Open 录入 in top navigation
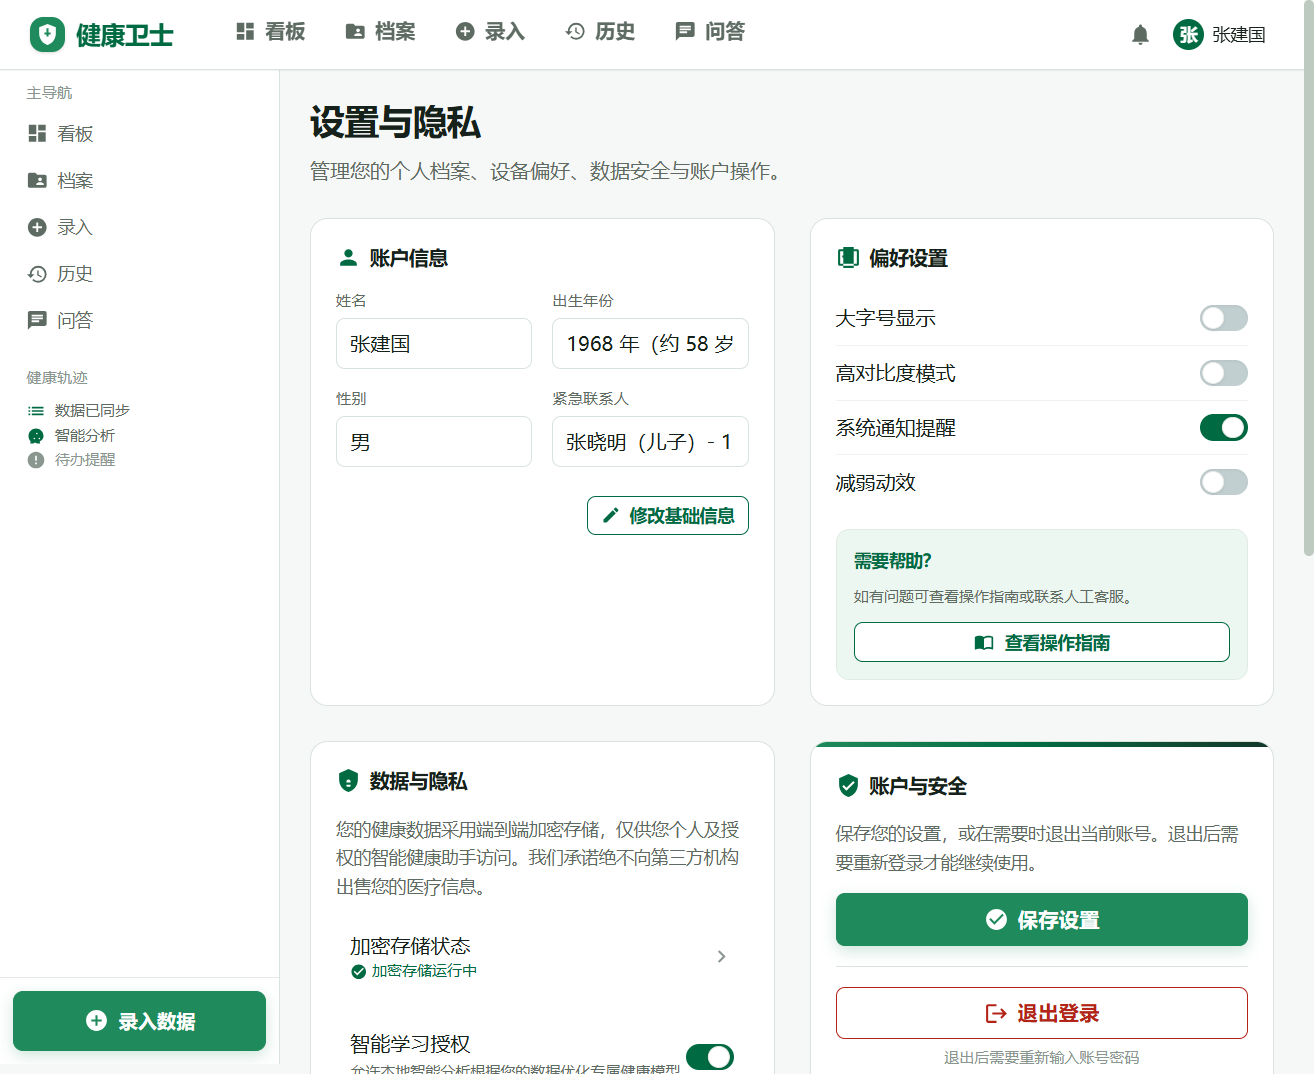This screenshot has width=1314, height=1074. click(491, 32)
